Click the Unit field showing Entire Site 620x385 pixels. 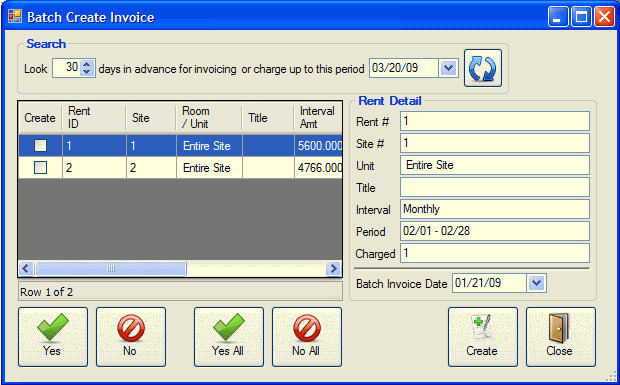pos(495,165)
